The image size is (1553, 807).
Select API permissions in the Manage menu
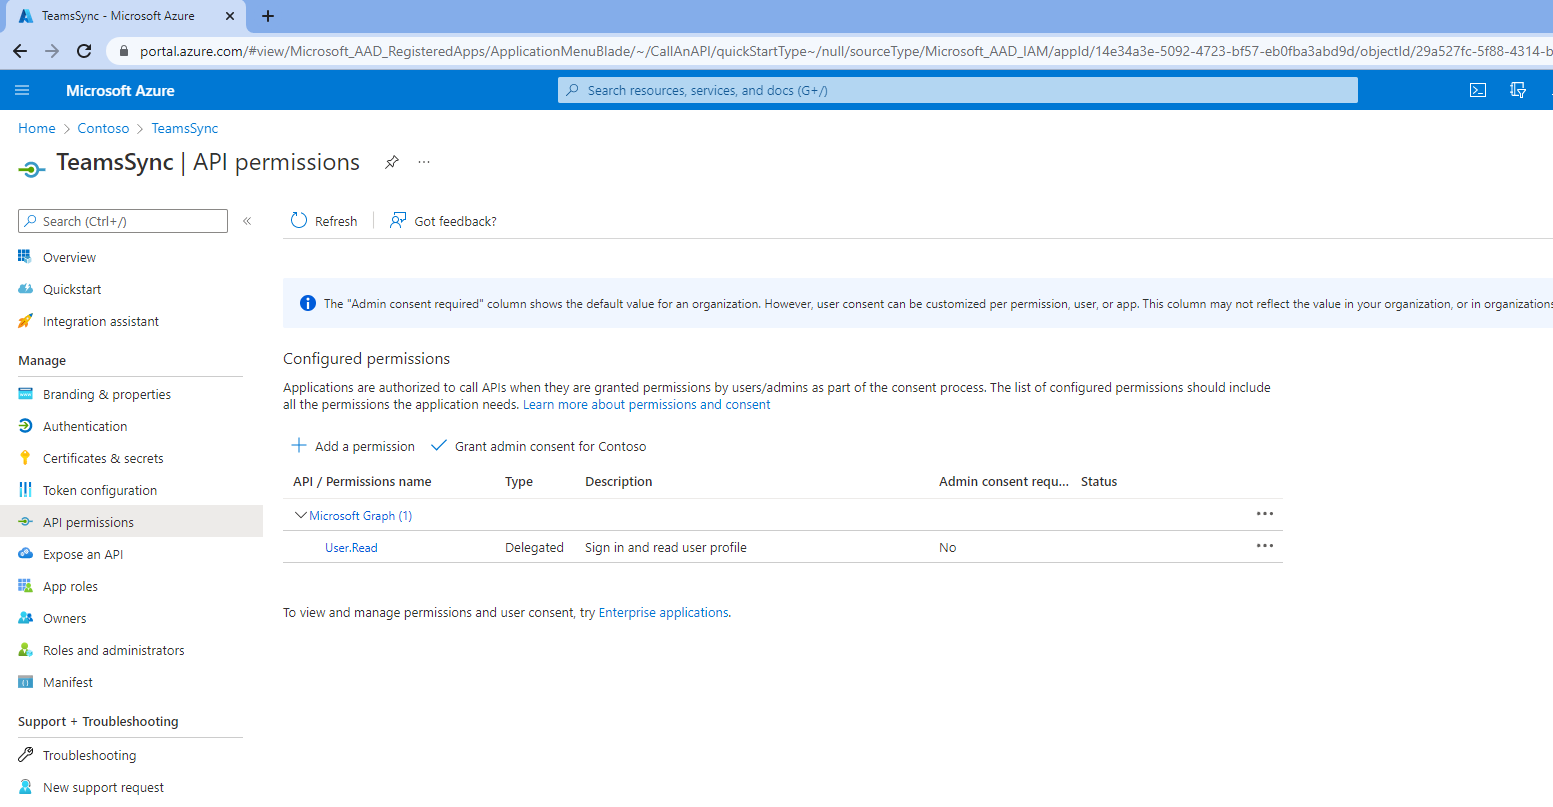coord(131,522)
